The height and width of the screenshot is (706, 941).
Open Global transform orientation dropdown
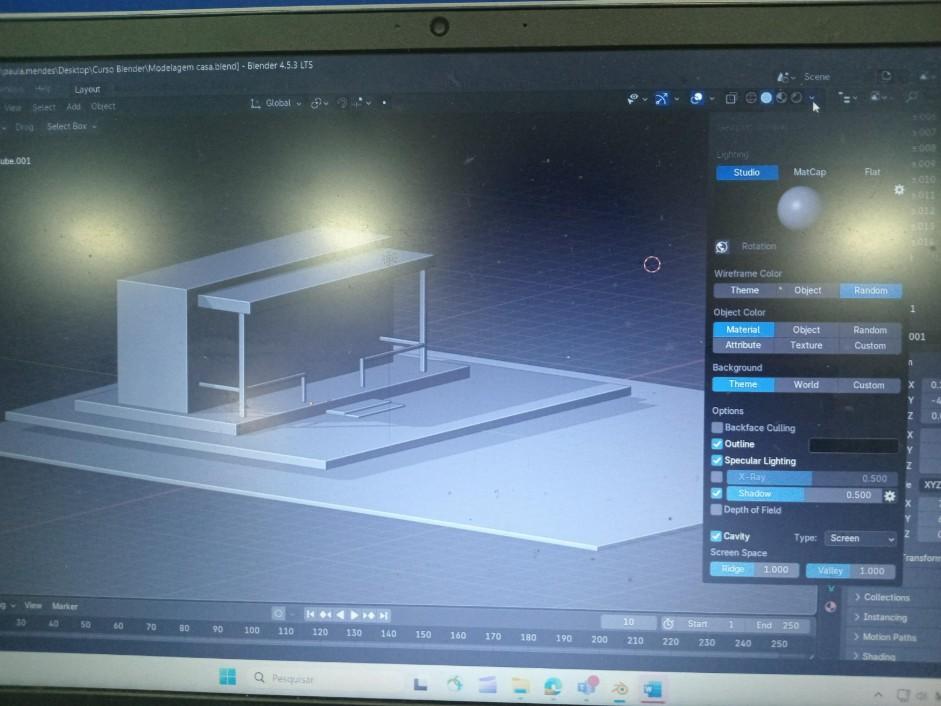pyautogui.click(x=277, y=103)
